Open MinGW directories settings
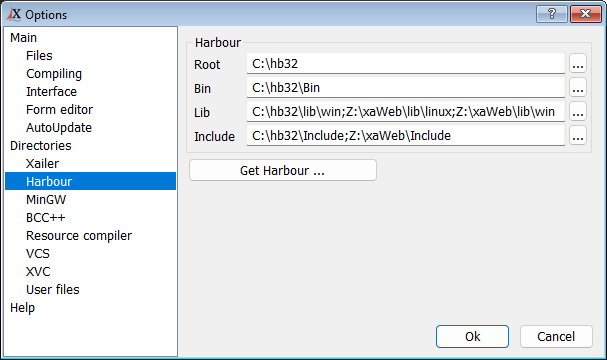This screenshot has width=607, height=360. 46,200
